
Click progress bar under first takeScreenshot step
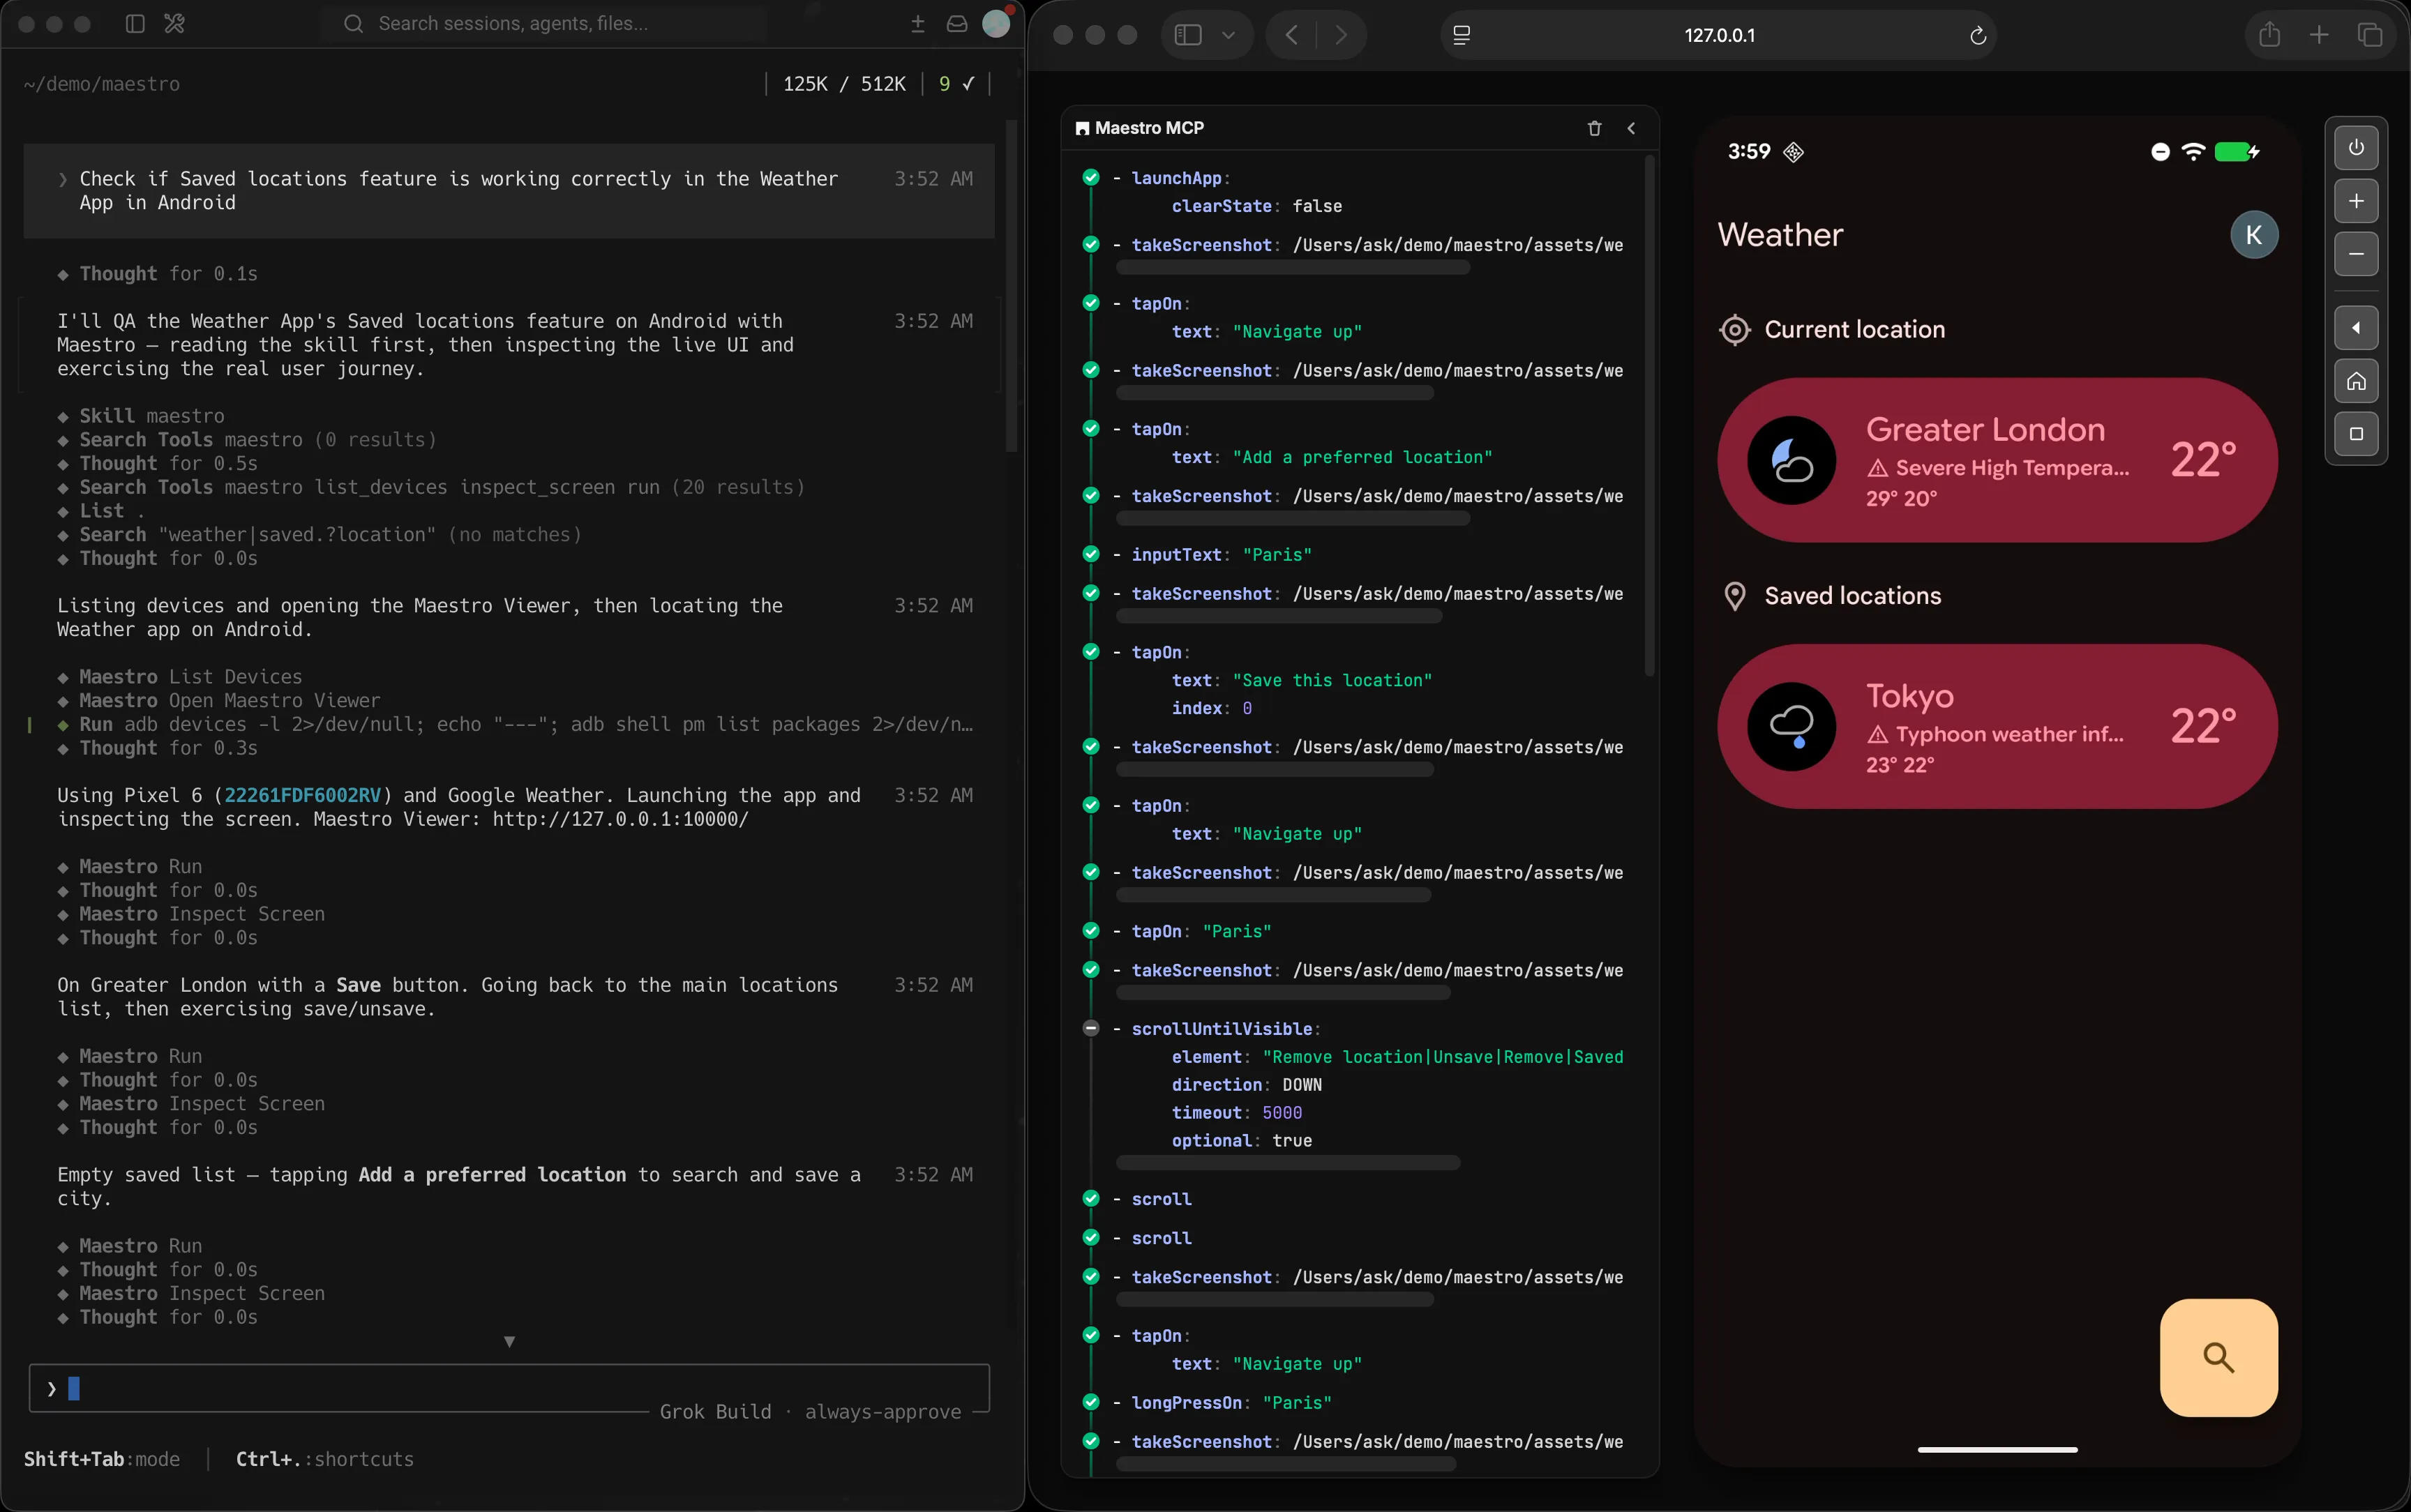[1293, 268]
